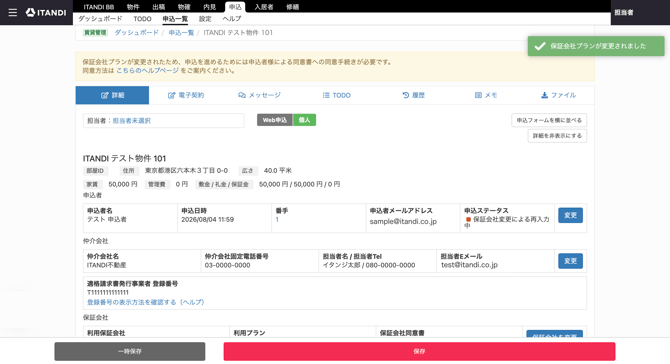Viewport: 670px width, 364px height.
Task: Open the 内見 top menu
Action: [209, 7]
